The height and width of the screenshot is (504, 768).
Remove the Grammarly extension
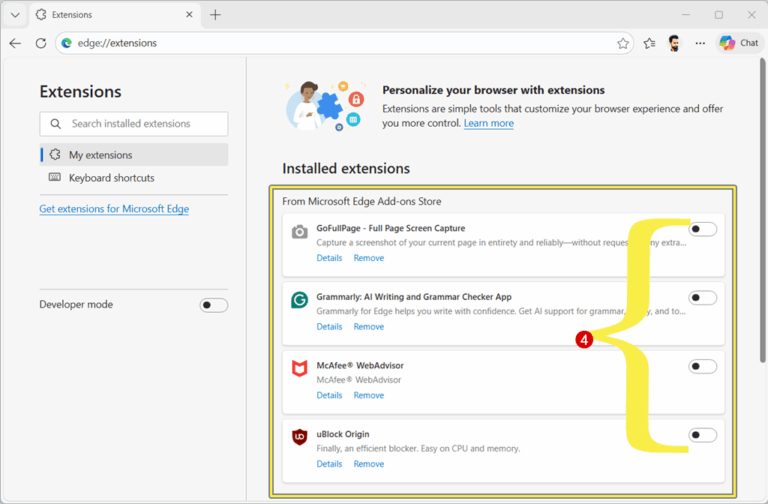pos(369,326)
